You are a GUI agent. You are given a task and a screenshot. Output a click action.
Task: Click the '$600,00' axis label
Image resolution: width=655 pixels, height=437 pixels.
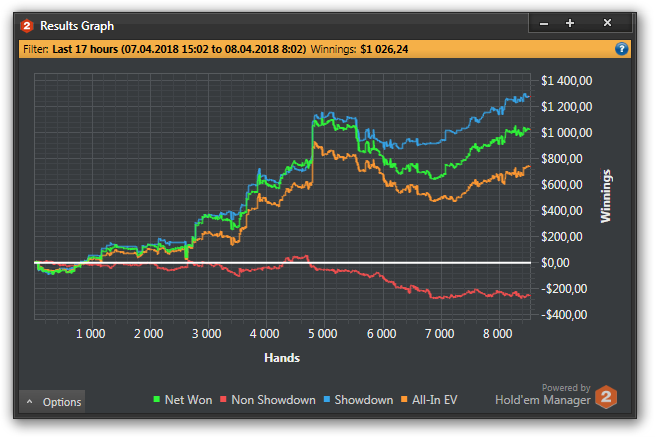pos(562,184)
